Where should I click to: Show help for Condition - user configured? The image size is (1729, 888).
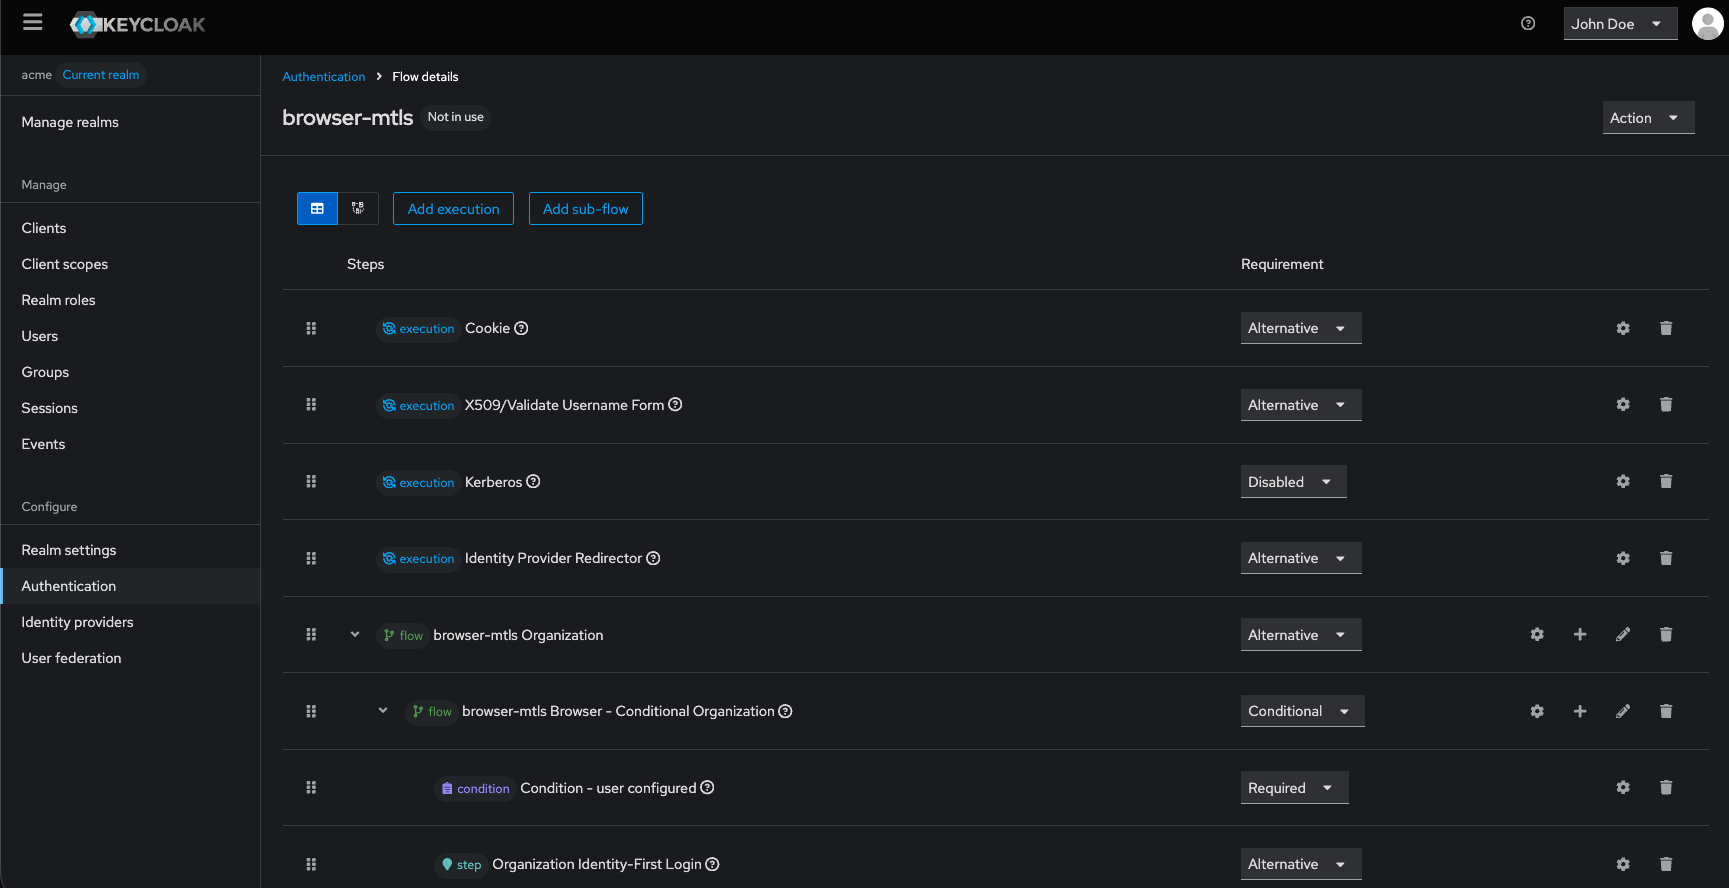coord(707,787)
